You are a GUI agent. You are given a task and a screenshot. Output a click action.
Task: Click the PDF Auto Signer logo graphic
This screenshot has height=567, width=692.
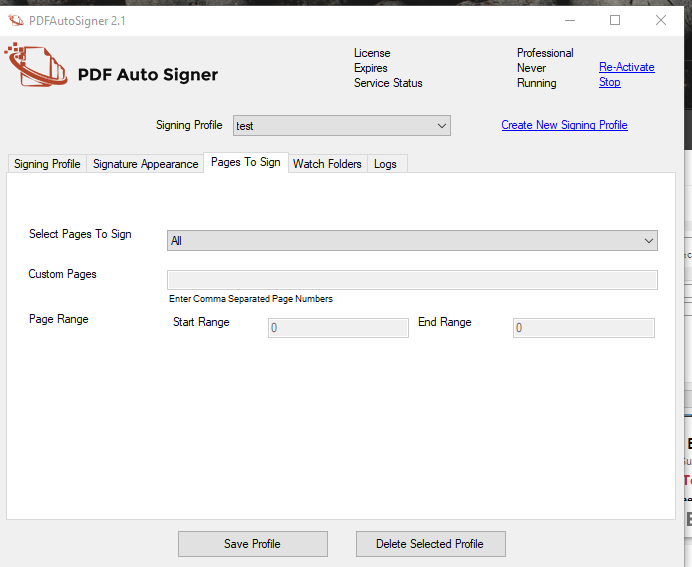(36, 64)
